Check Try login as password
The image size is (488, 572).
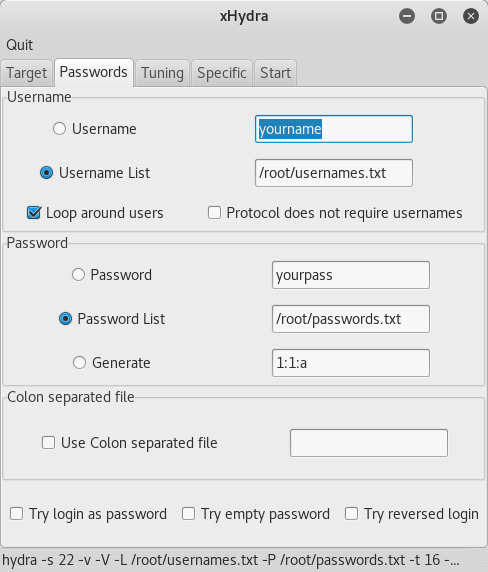[x=16, y=514]
